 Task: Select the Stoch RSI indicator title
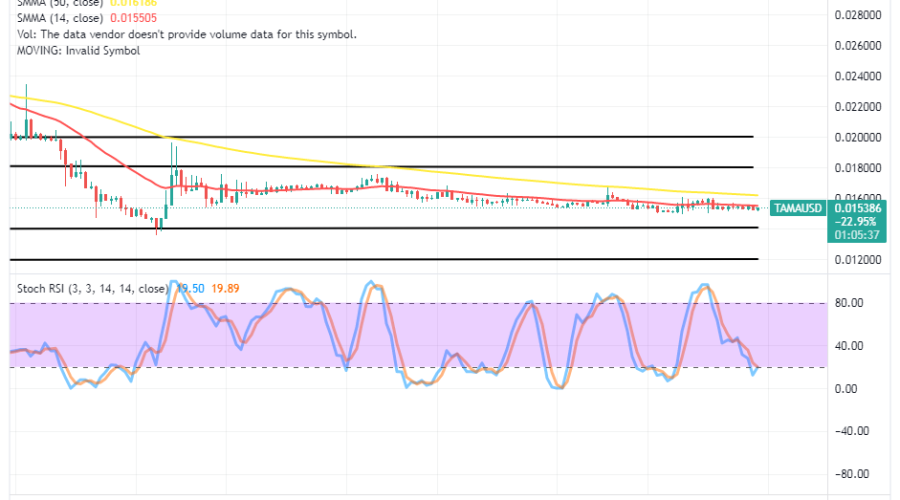click(92, 288)
